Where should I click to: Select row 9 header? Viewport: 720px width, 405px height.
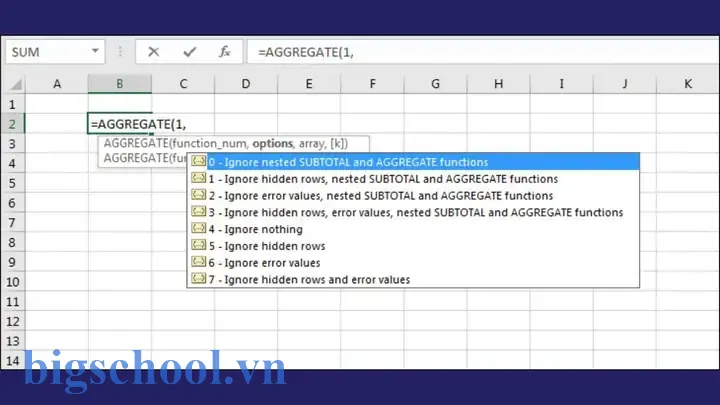(13, 262)
